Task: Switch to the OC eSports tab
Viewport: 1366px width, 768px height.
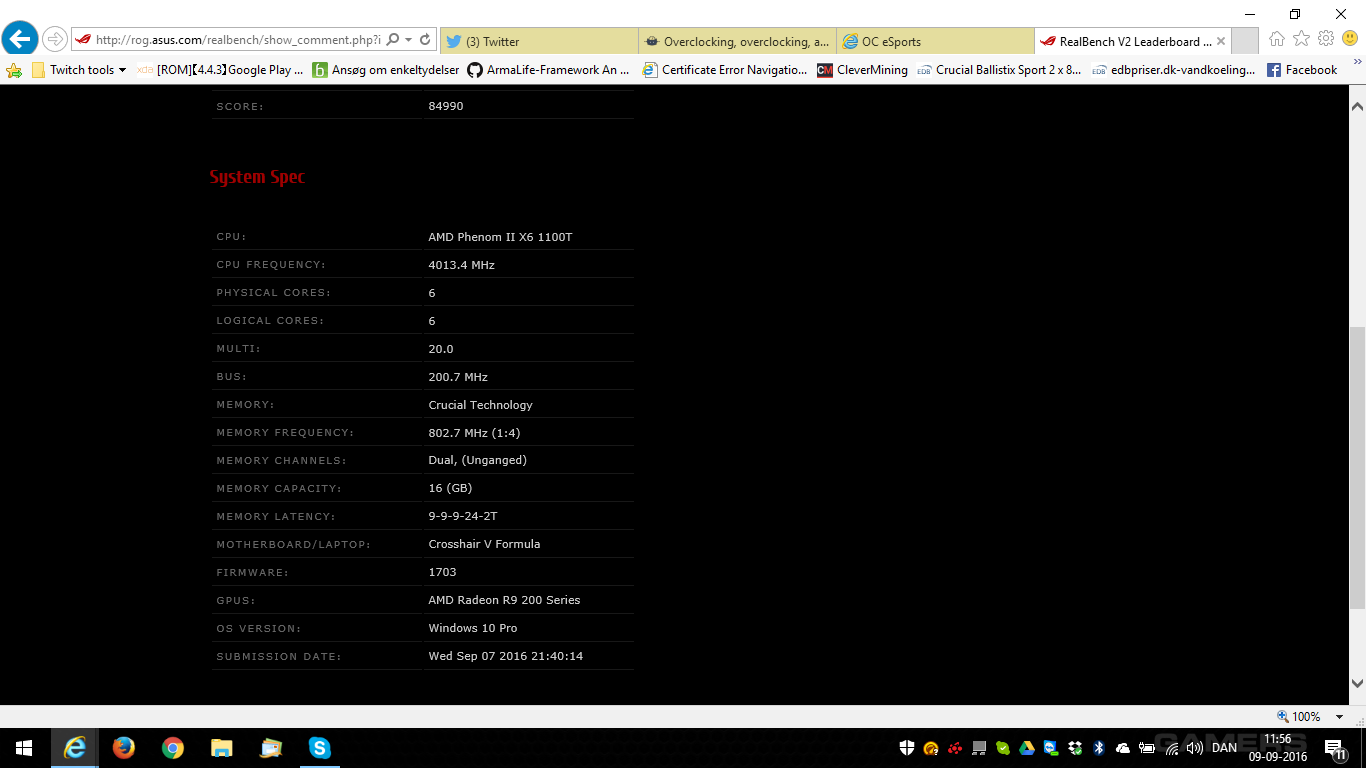Action: pos(935,41)
